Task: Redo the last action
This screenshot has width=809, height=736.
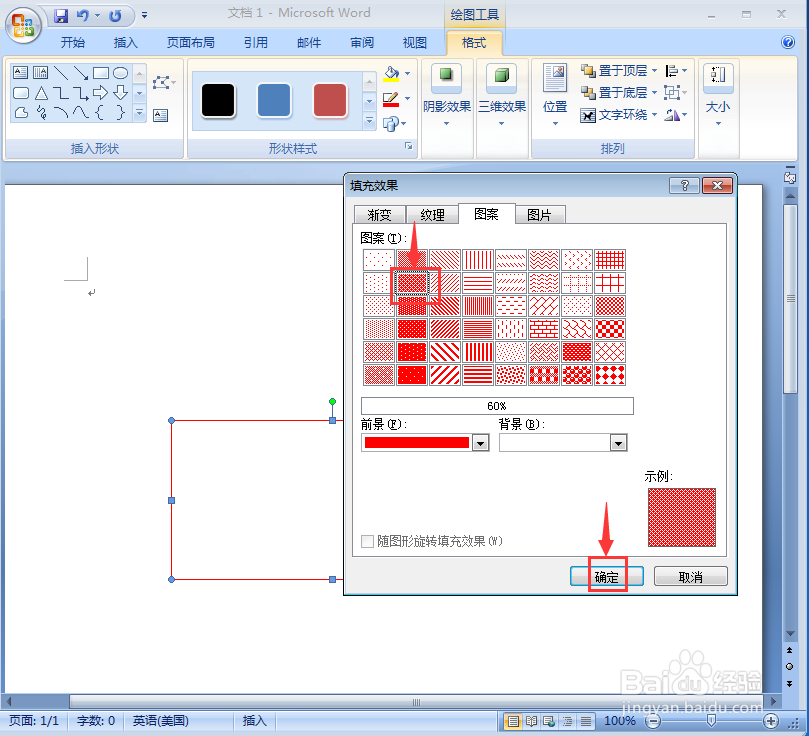Action: (x=115, y=15)
